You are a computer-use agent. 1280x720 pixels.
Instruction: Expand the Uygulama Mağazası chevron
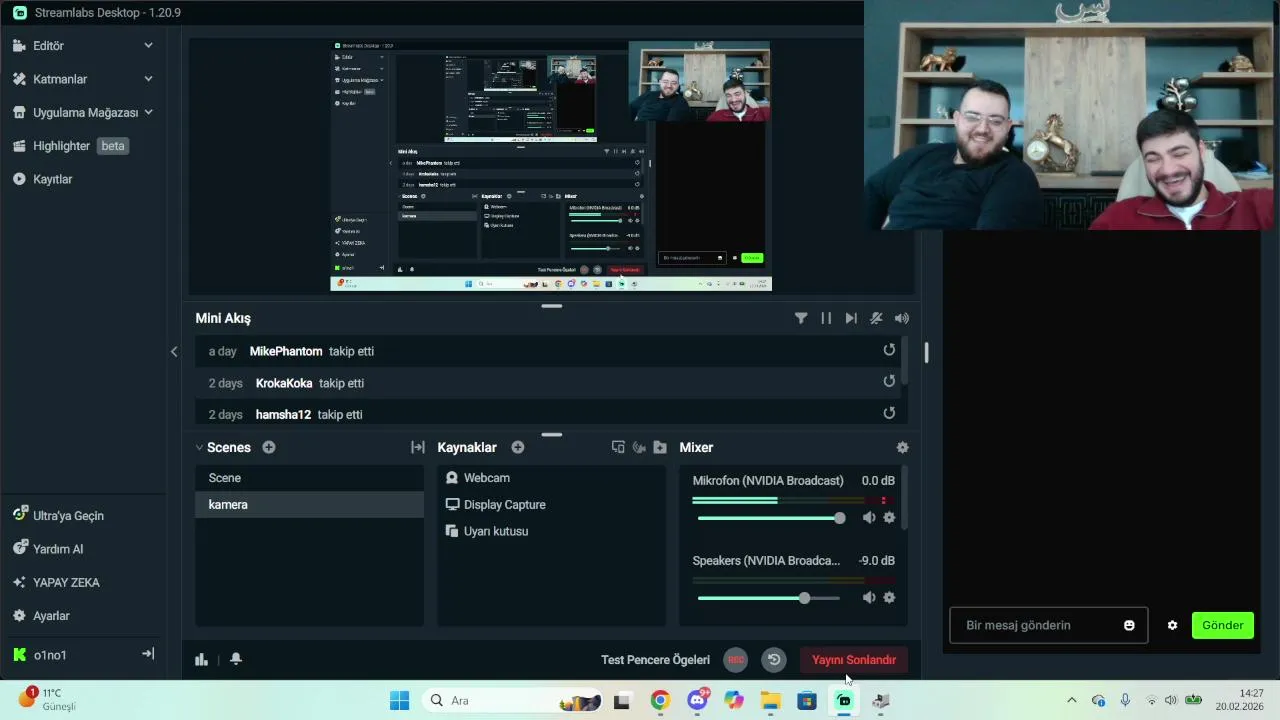click(148, 112)
